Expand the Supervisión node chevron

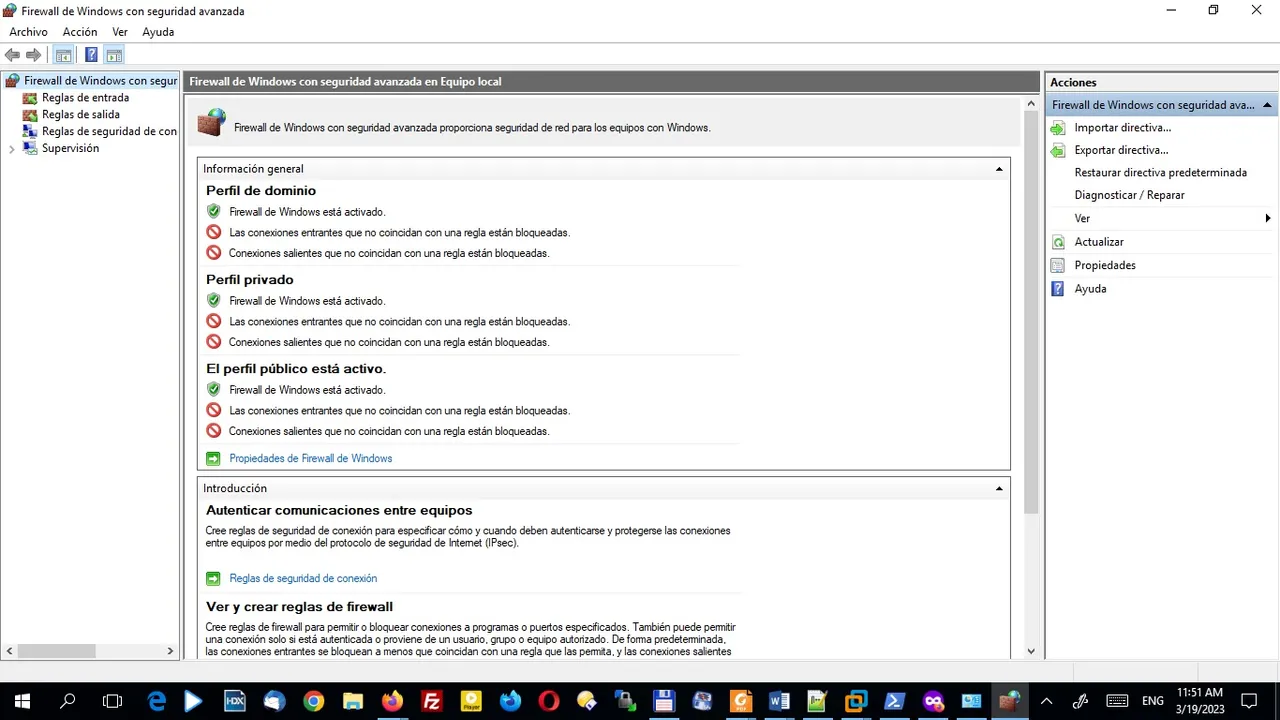(11, 149)
